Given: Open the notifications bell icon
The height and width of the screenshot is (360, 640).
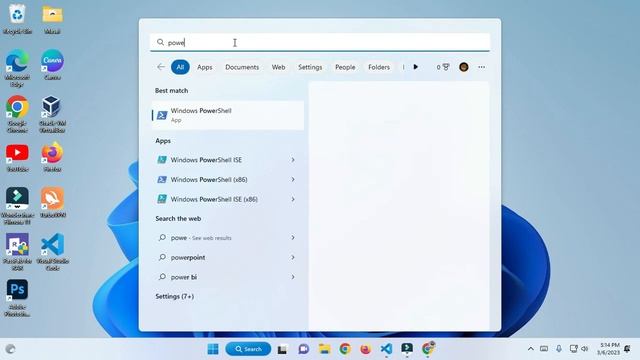Looking at the screenshot, I should tap(627, 349).
